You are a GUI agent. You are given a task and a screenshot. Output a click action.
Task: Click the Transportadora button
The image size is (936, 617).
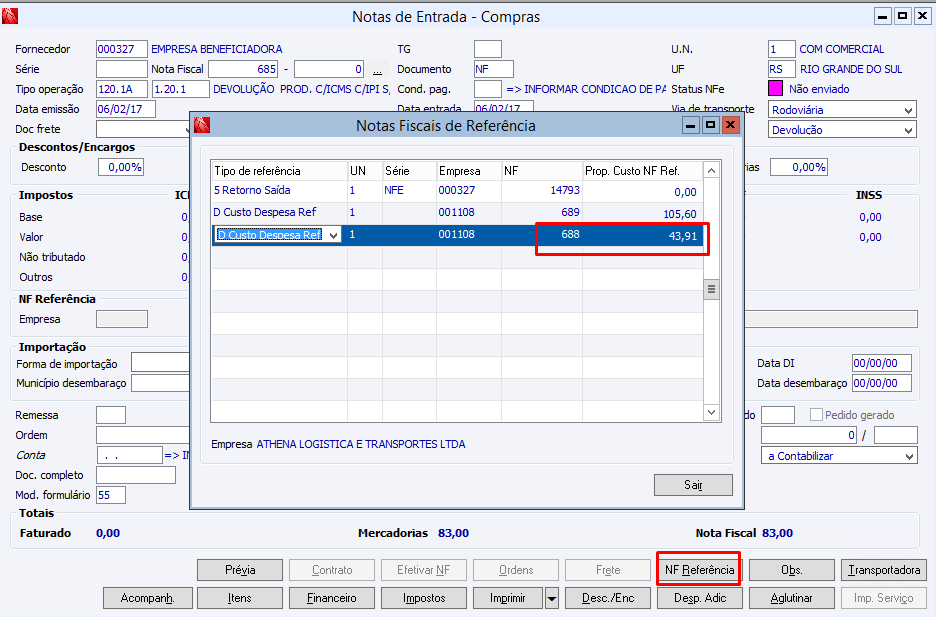click(x=884, y=570)
